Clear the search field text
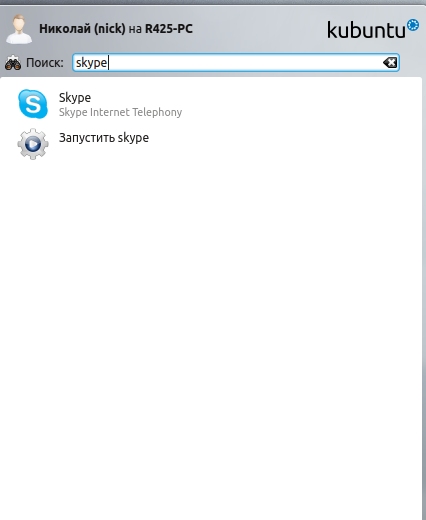The image size is (426, 520). click(x=390, y=62)
